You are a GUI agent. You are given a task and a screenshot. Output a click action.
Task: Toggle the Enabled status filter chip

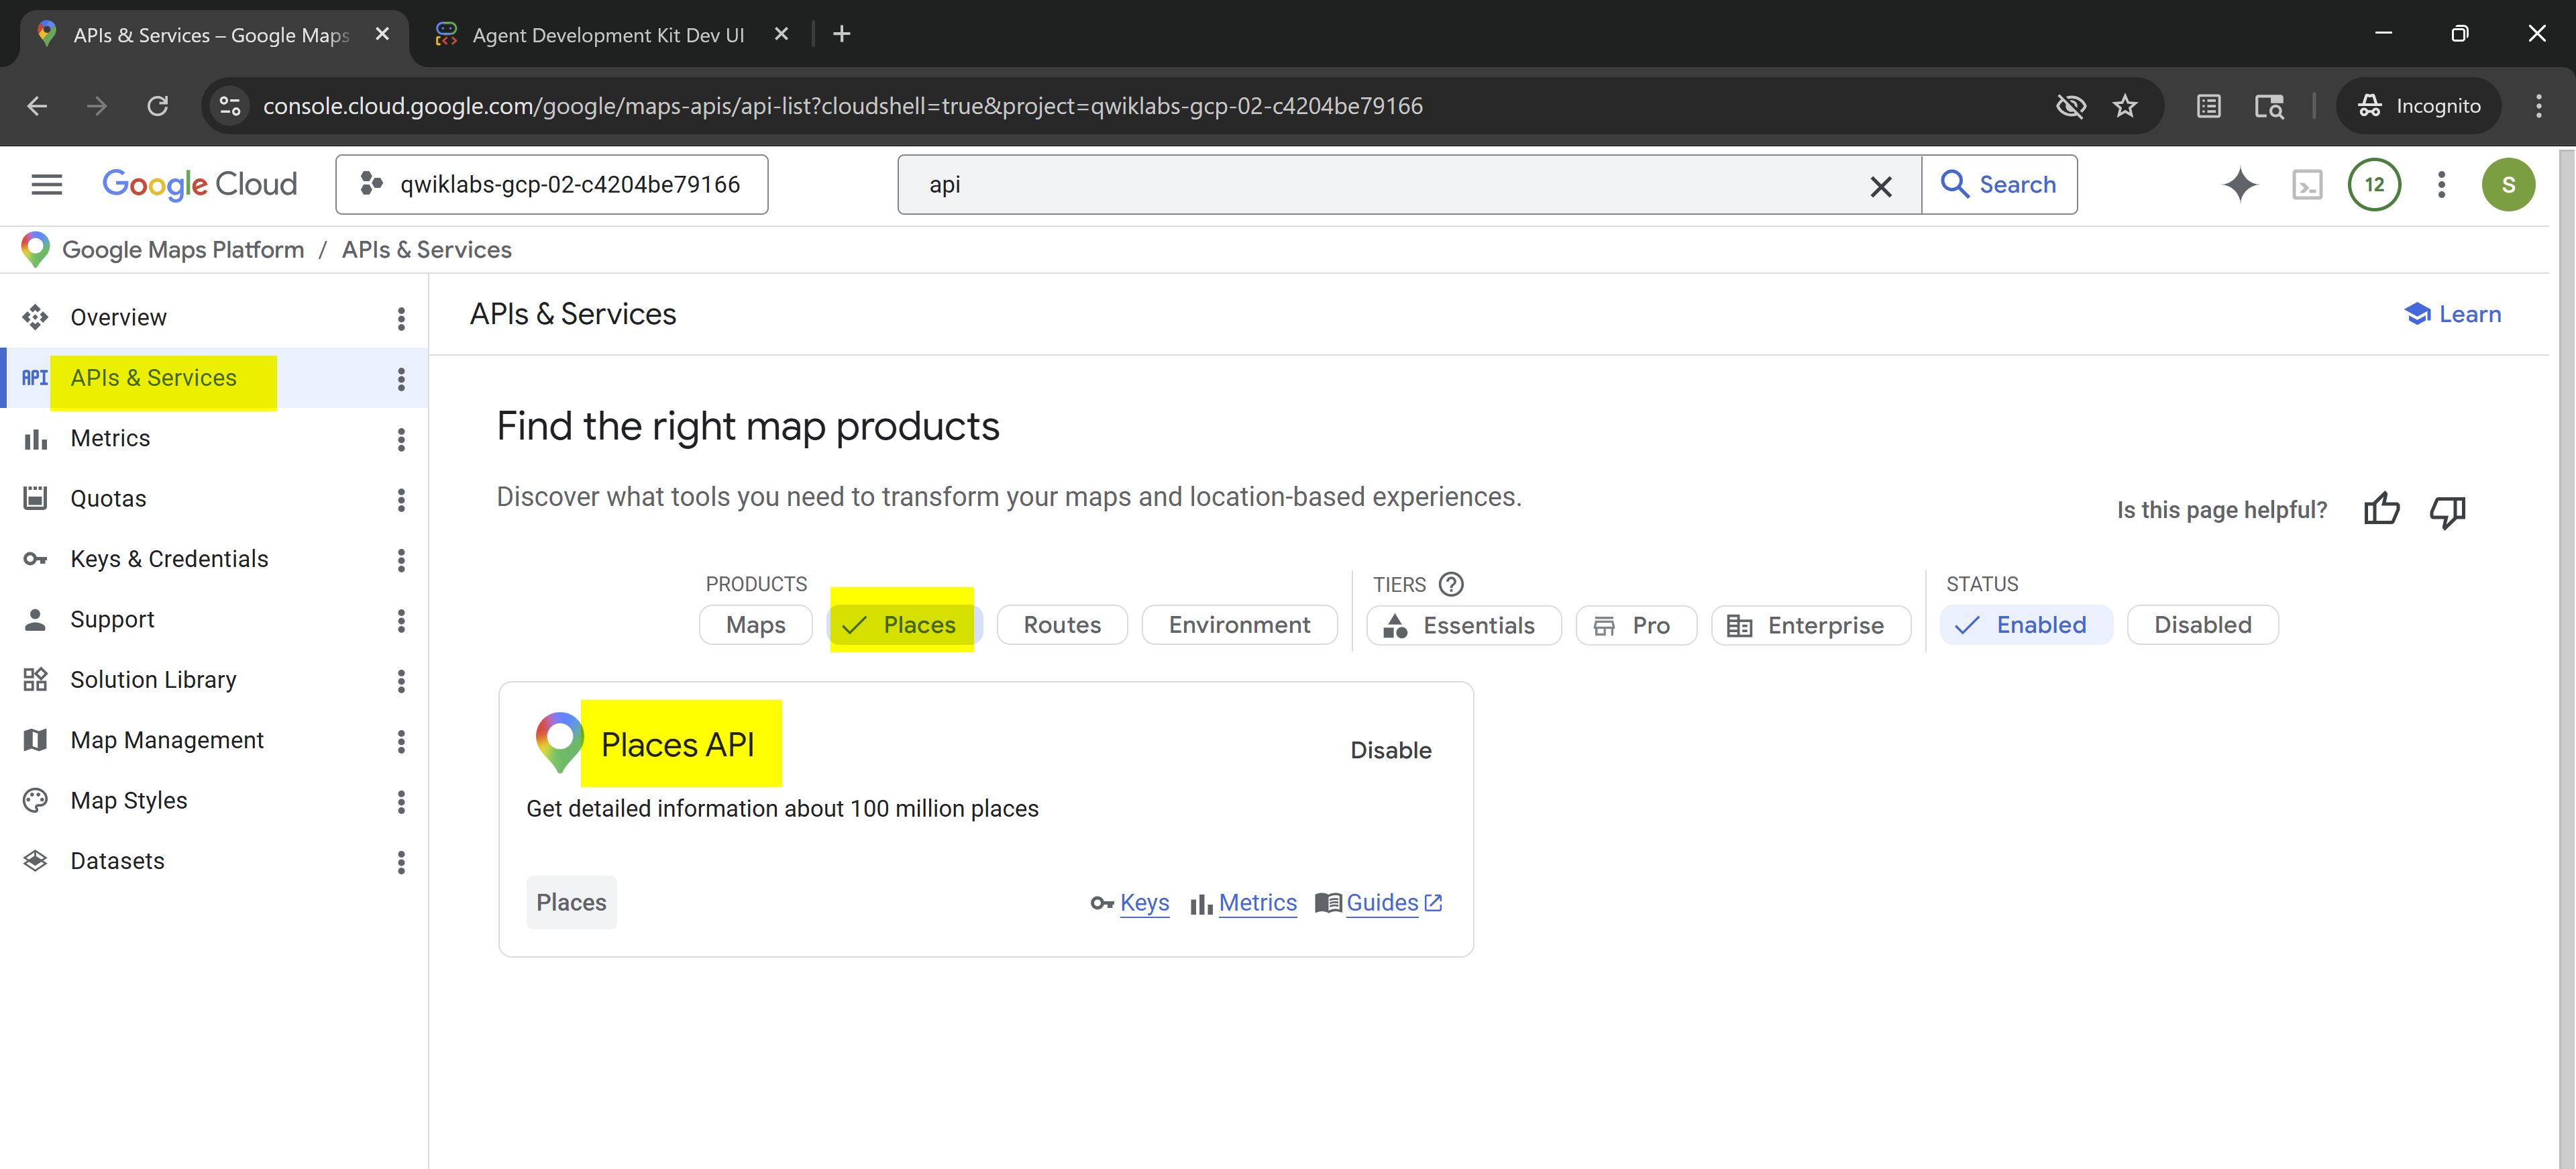pos(2025,625)
